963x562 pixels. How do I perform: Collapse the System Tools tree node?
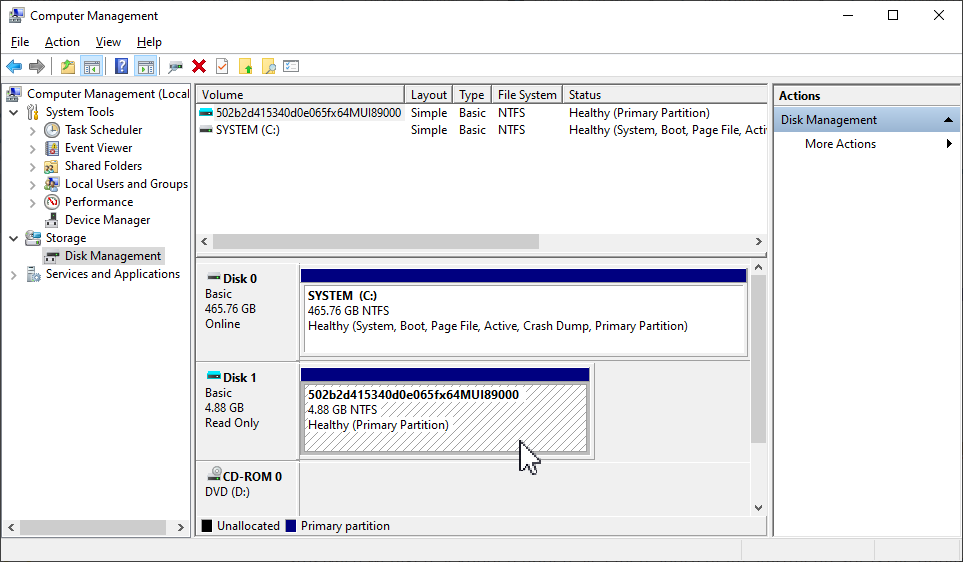coord(14,112)
